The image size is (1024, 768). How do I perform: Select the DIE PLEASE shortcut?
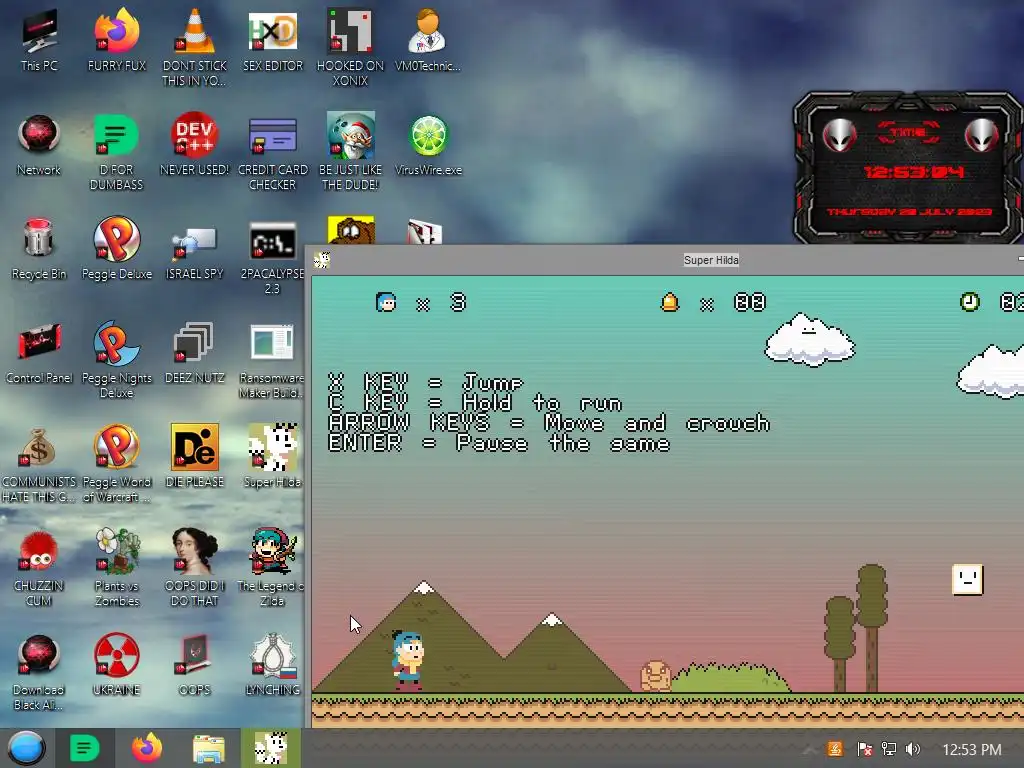[195, 456]
